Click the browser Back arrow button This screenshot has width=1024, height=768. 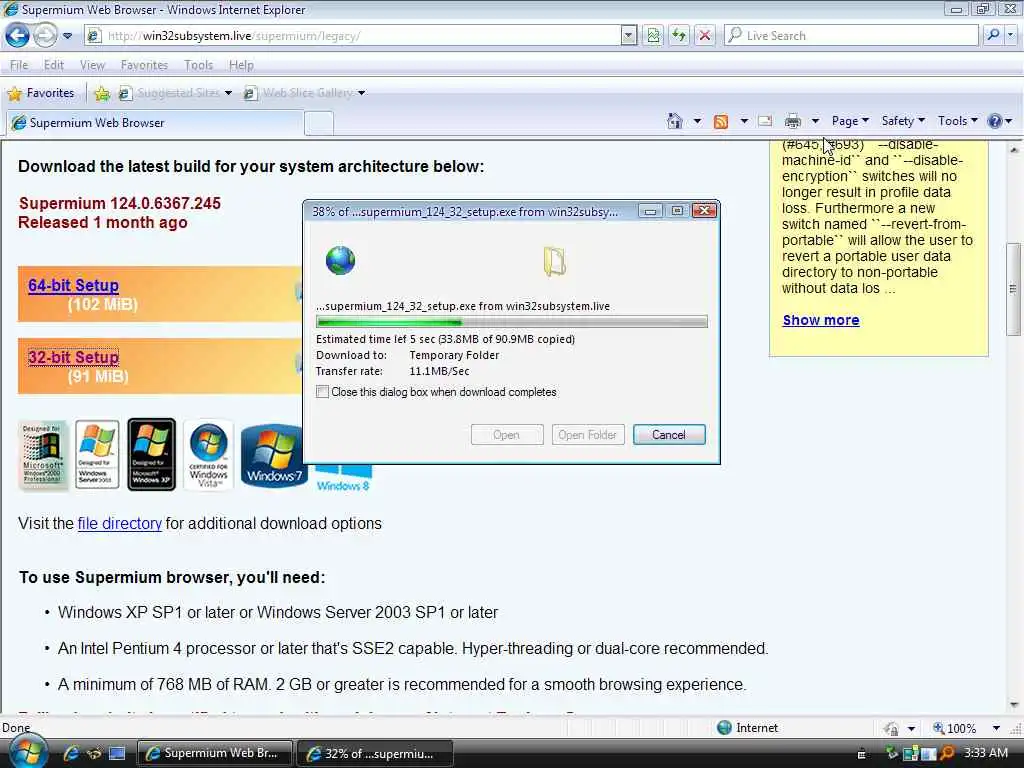[x=18, y=35]
